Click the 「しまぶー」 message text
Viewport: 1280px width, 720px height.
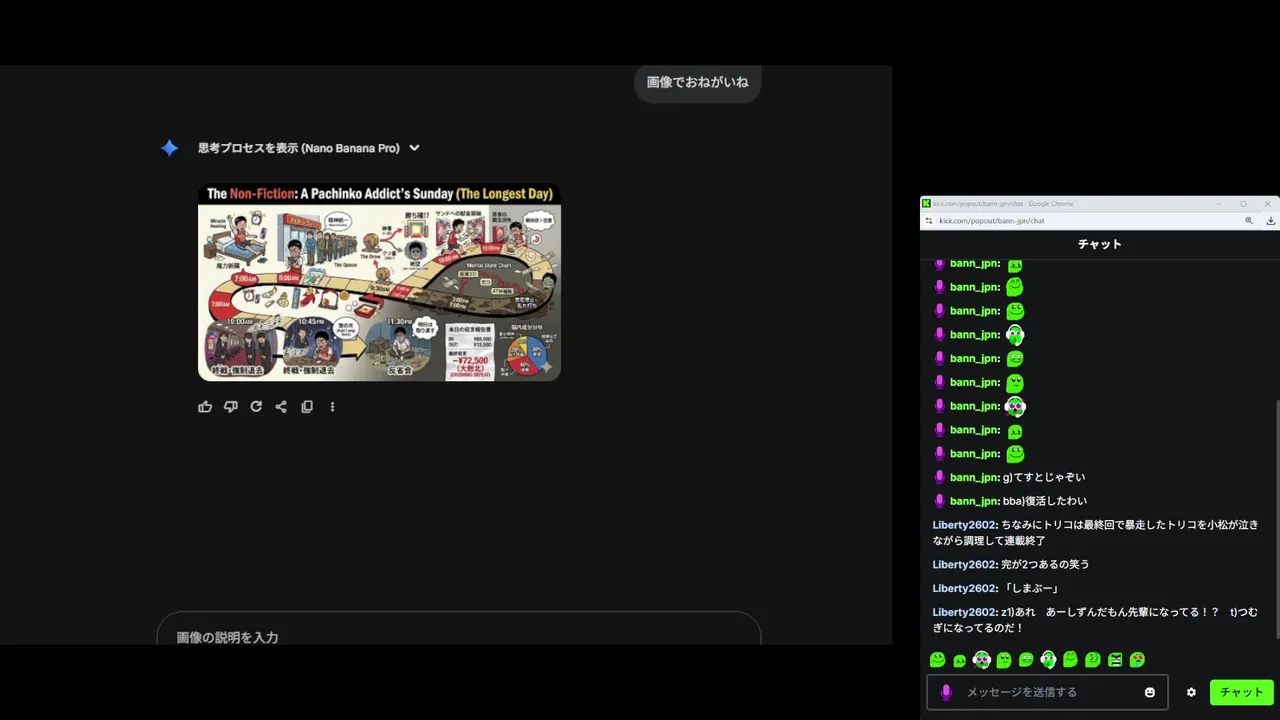pyautogui.click(x=1030, y=589)
